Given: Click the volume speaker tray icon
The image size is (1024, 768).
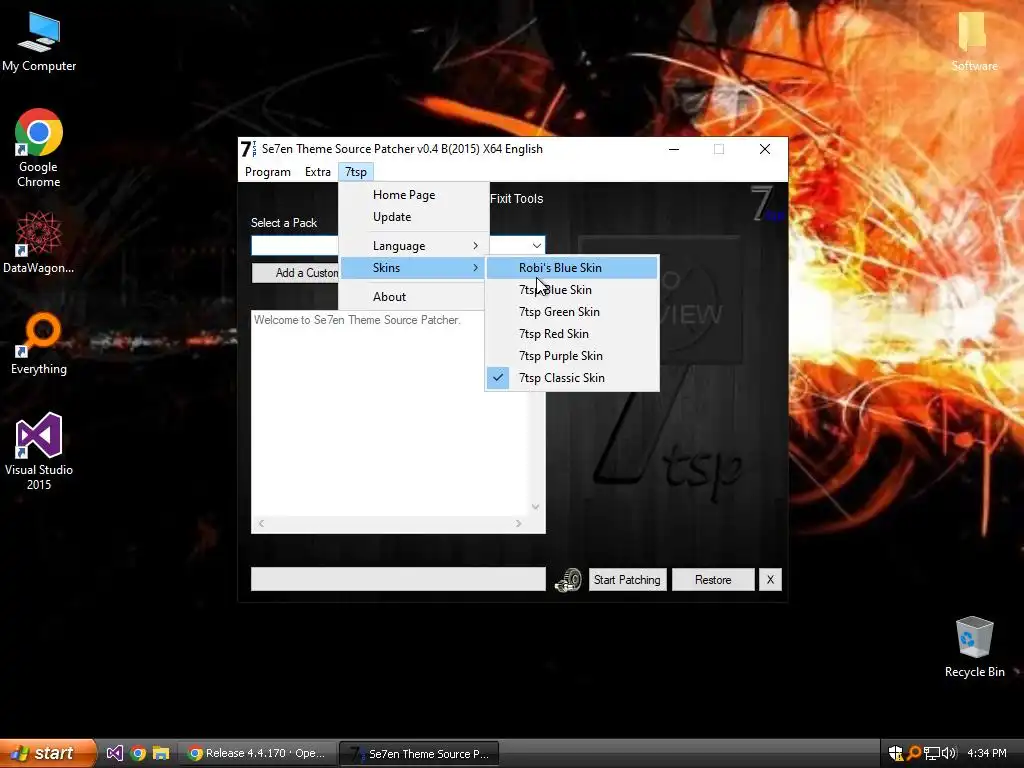Looking at the screenshot, I should click(x=949, y=753).
